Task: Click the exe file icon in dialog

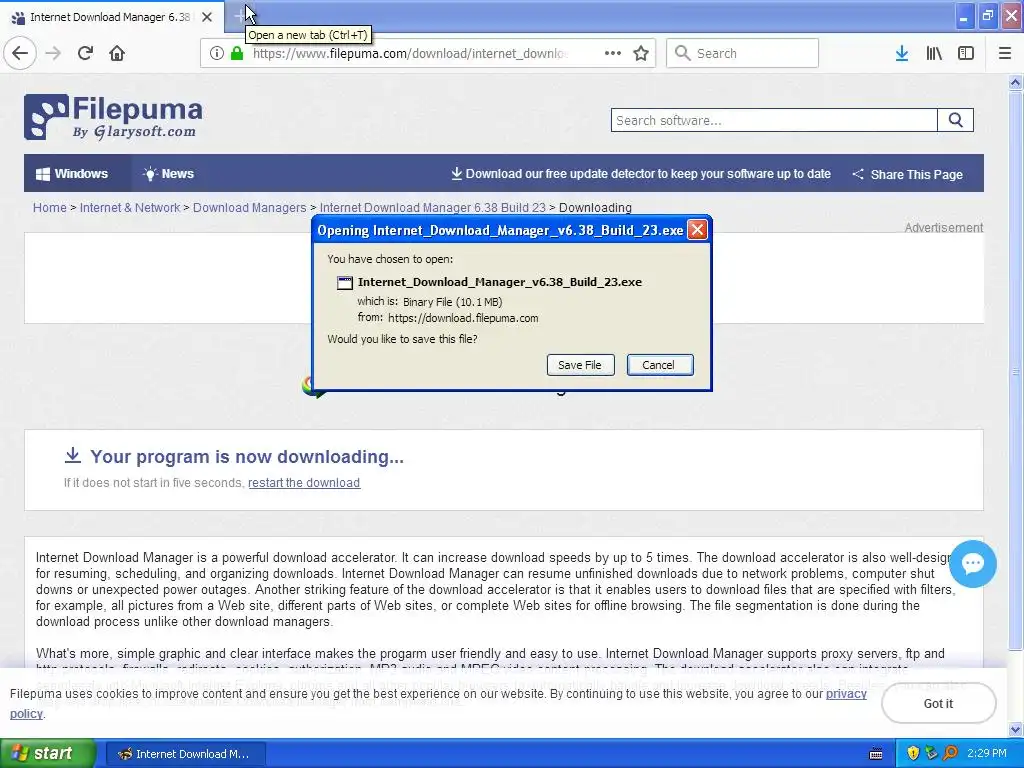Action: (345, 283)
